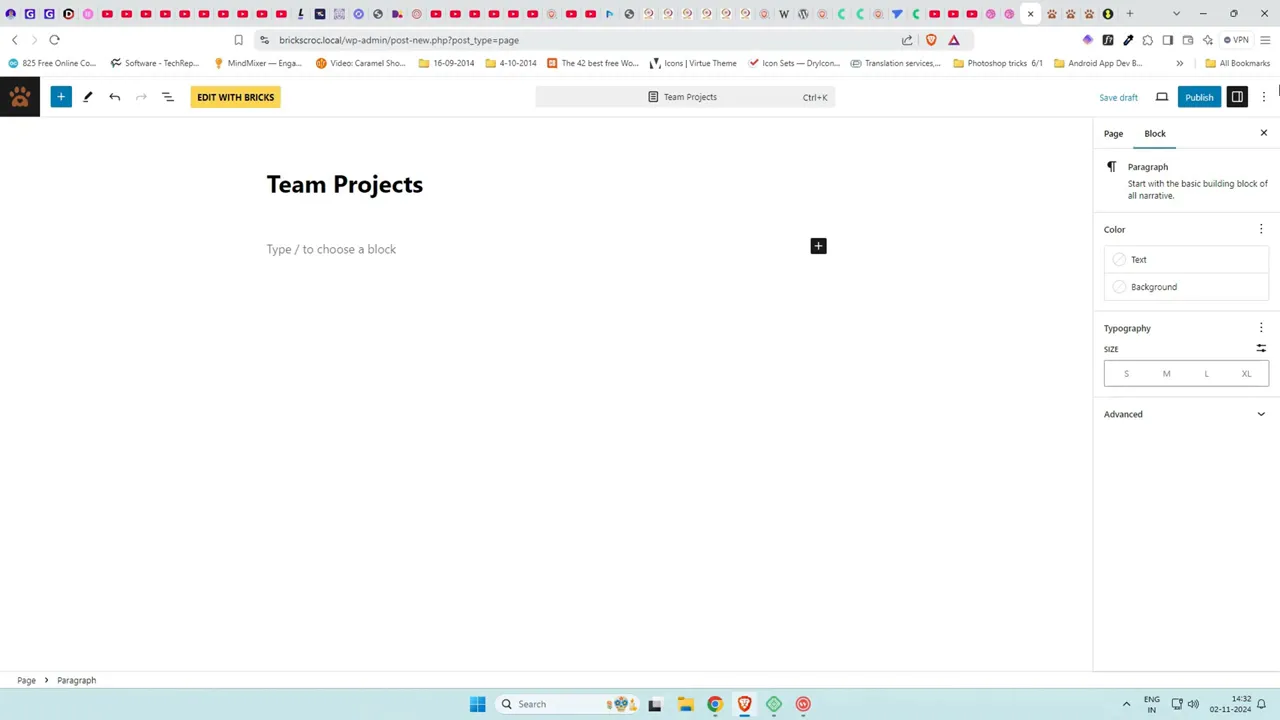
Task: Click the preview device icon near Publish
Action: (x=1161, y=97)
